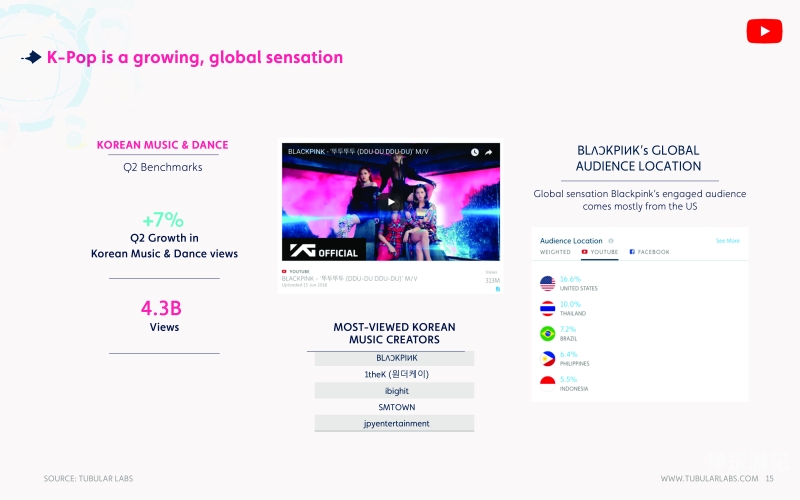800x500 pixels.
Task: Click the 5.5% Indonesia value
Action: (568, 379)
